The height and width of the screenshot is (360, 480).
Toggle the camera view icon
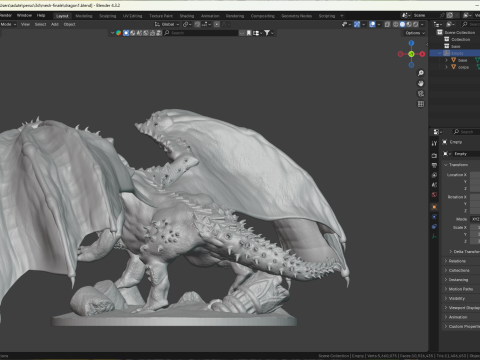(x=421, y=94)
